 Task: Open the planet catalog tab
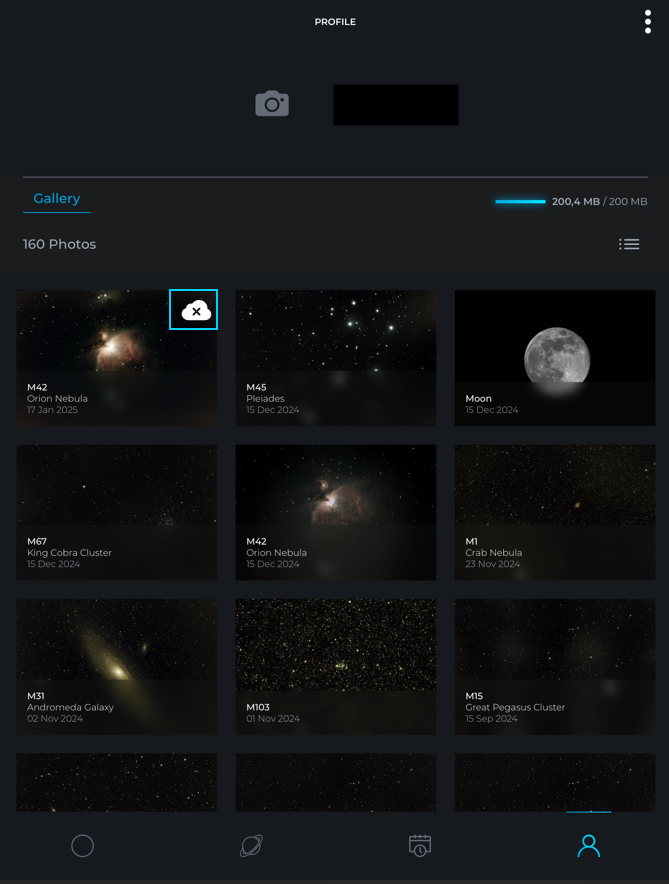[251, 846]
